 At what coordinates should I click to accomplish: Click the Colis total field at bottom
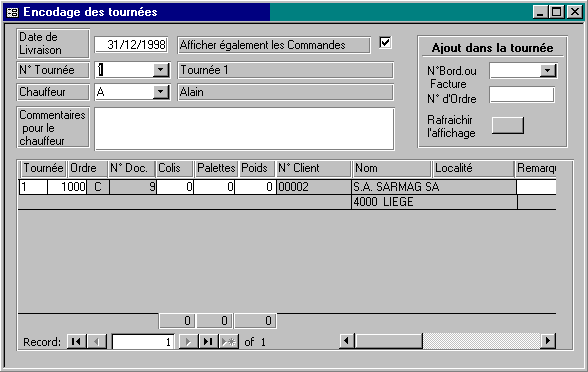(x=177, y=321)
